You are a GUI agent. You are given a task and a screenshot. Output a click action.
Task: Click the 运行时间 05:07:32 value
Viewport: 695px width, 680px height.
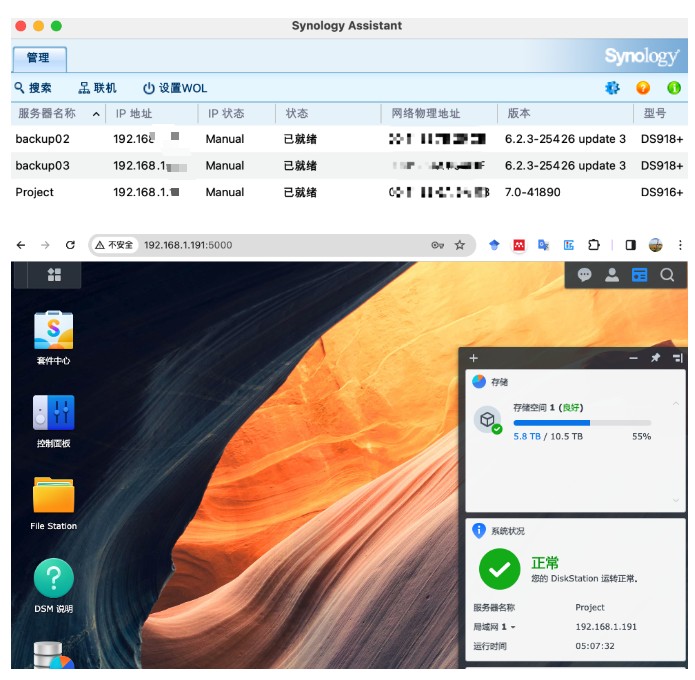[595, 646]
